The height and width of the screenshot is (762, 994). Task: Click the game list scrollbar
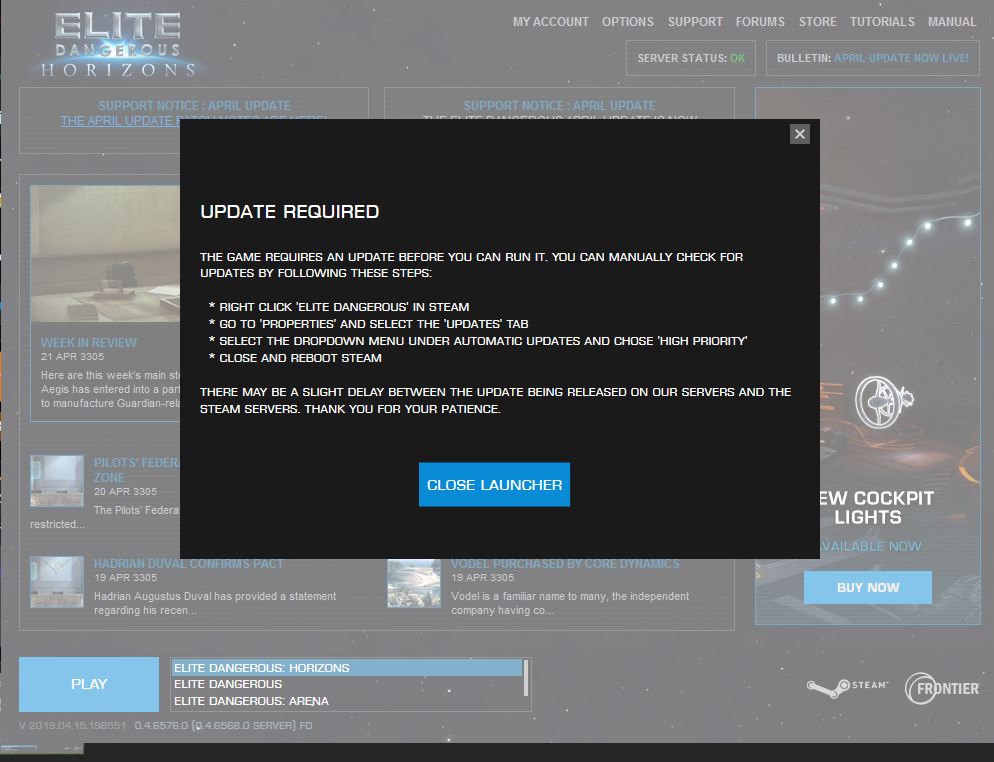pyautogui.click(x=526, y=678)
